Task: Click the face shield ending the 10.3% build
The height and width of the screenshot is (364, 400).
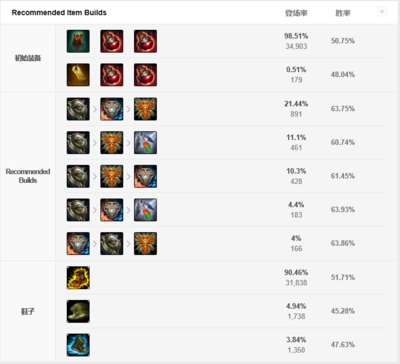Action: pyautogui.click(x=145, y=176)
